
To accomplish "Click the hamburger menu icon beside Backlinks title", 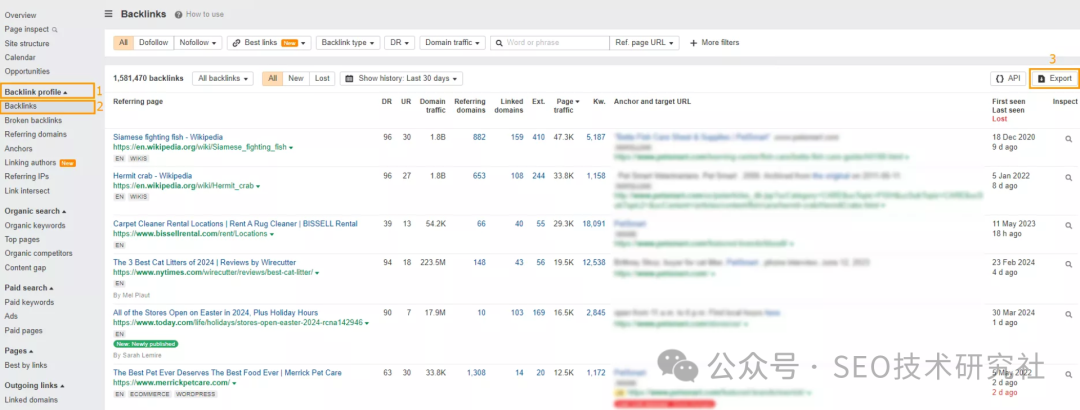I will pyautogui.click(x=109, y=14).
